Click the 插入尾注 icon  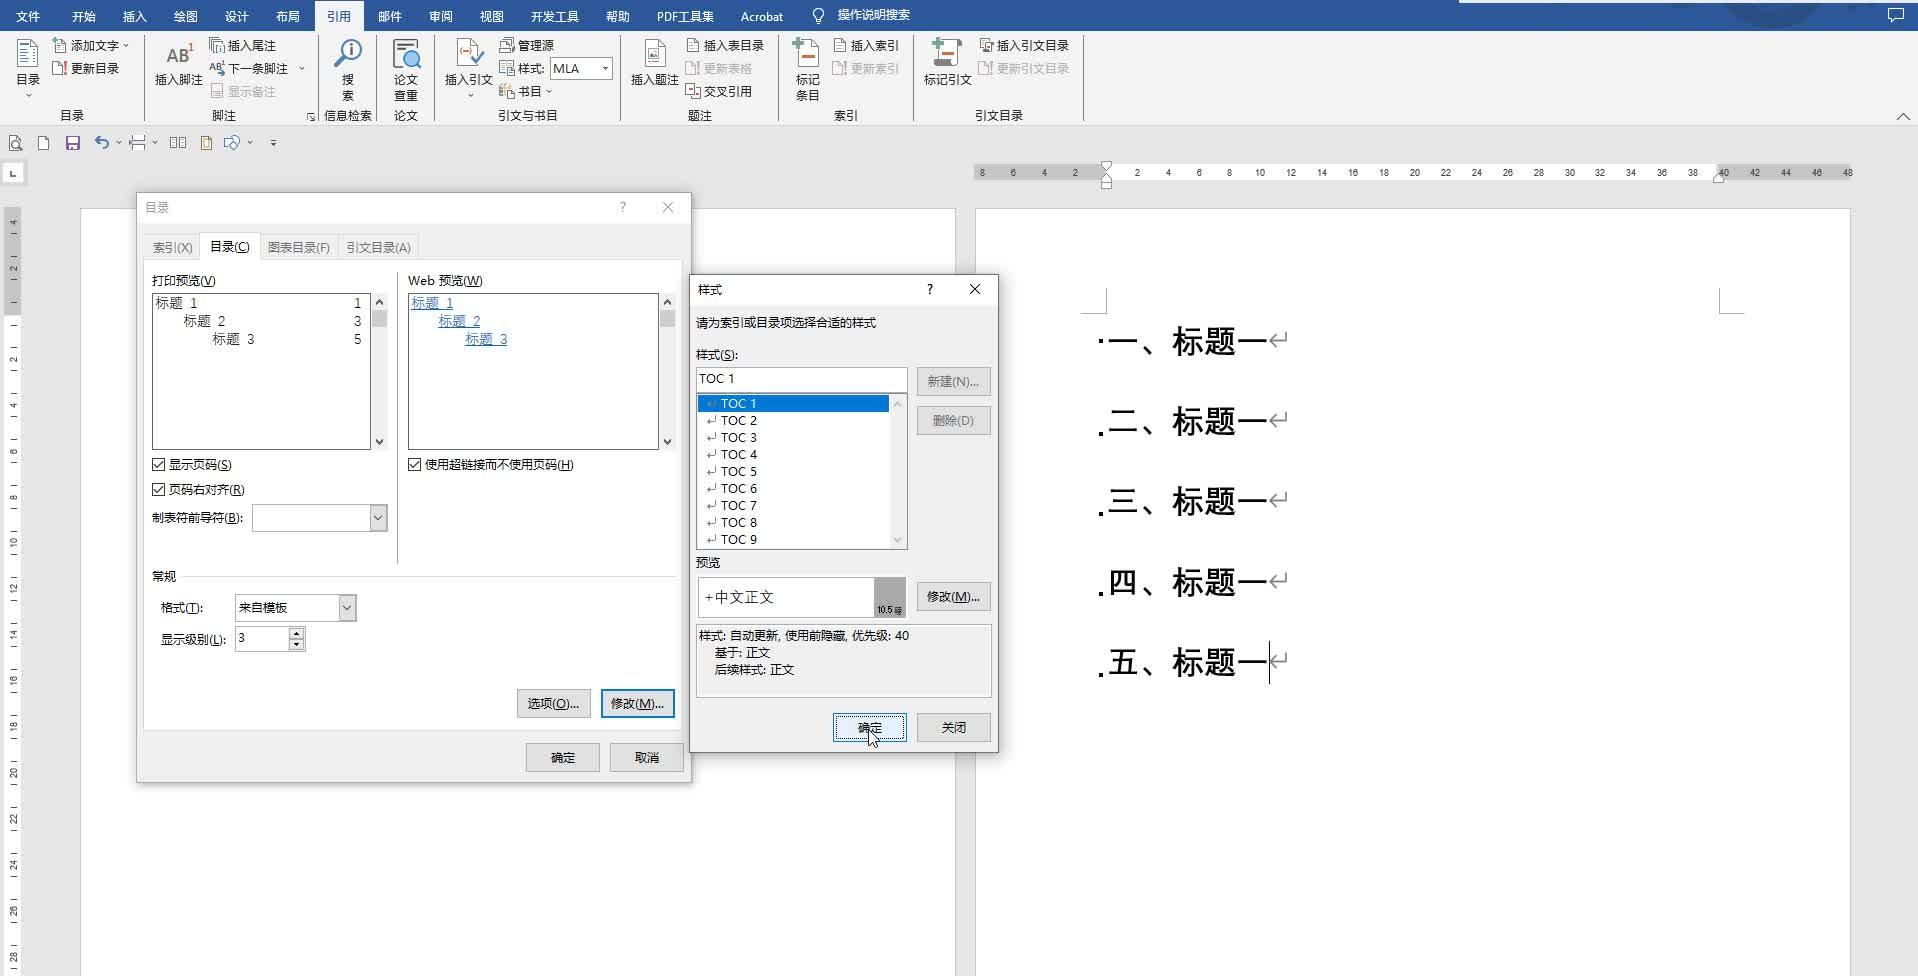tap(217, 46)
